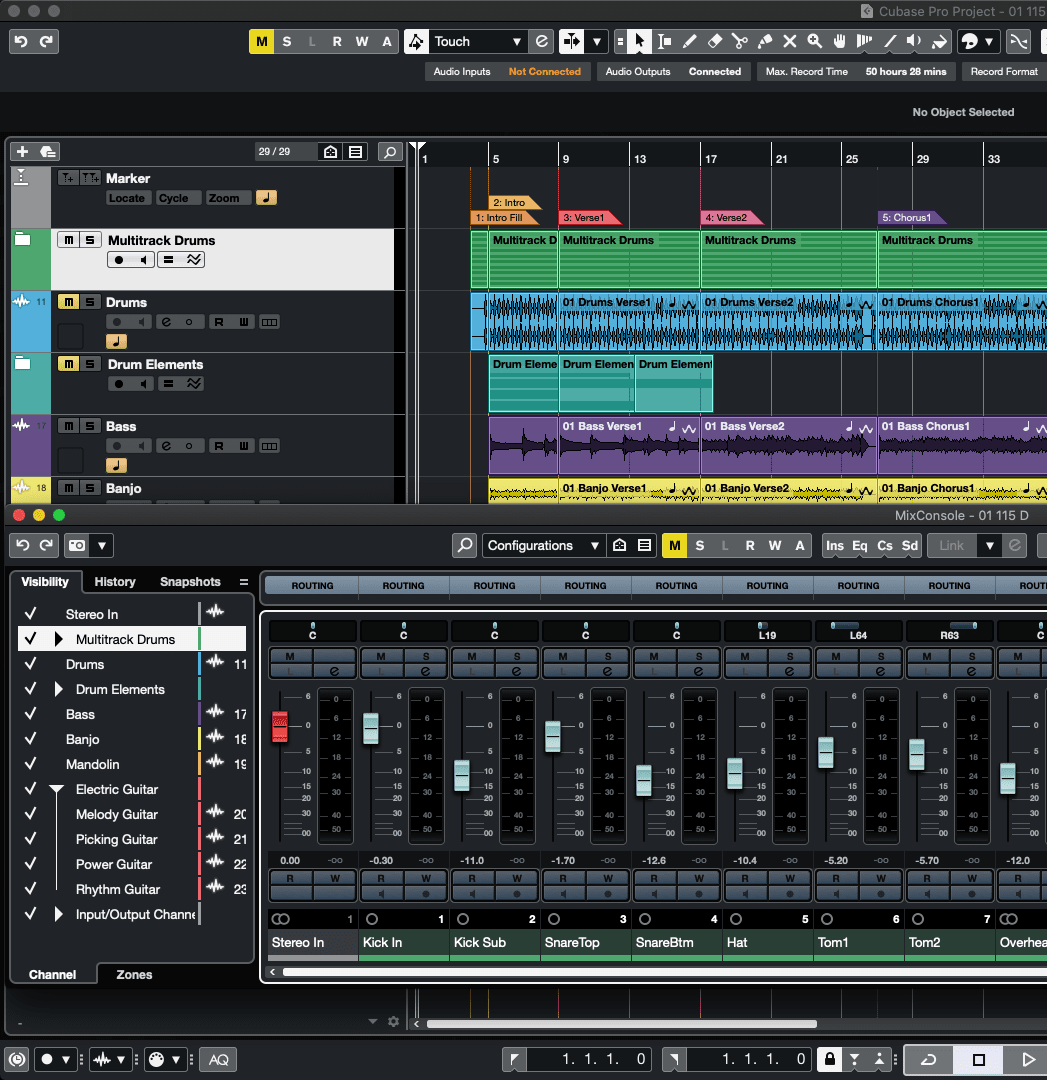Select the Scissors split tool

[739, 42]
